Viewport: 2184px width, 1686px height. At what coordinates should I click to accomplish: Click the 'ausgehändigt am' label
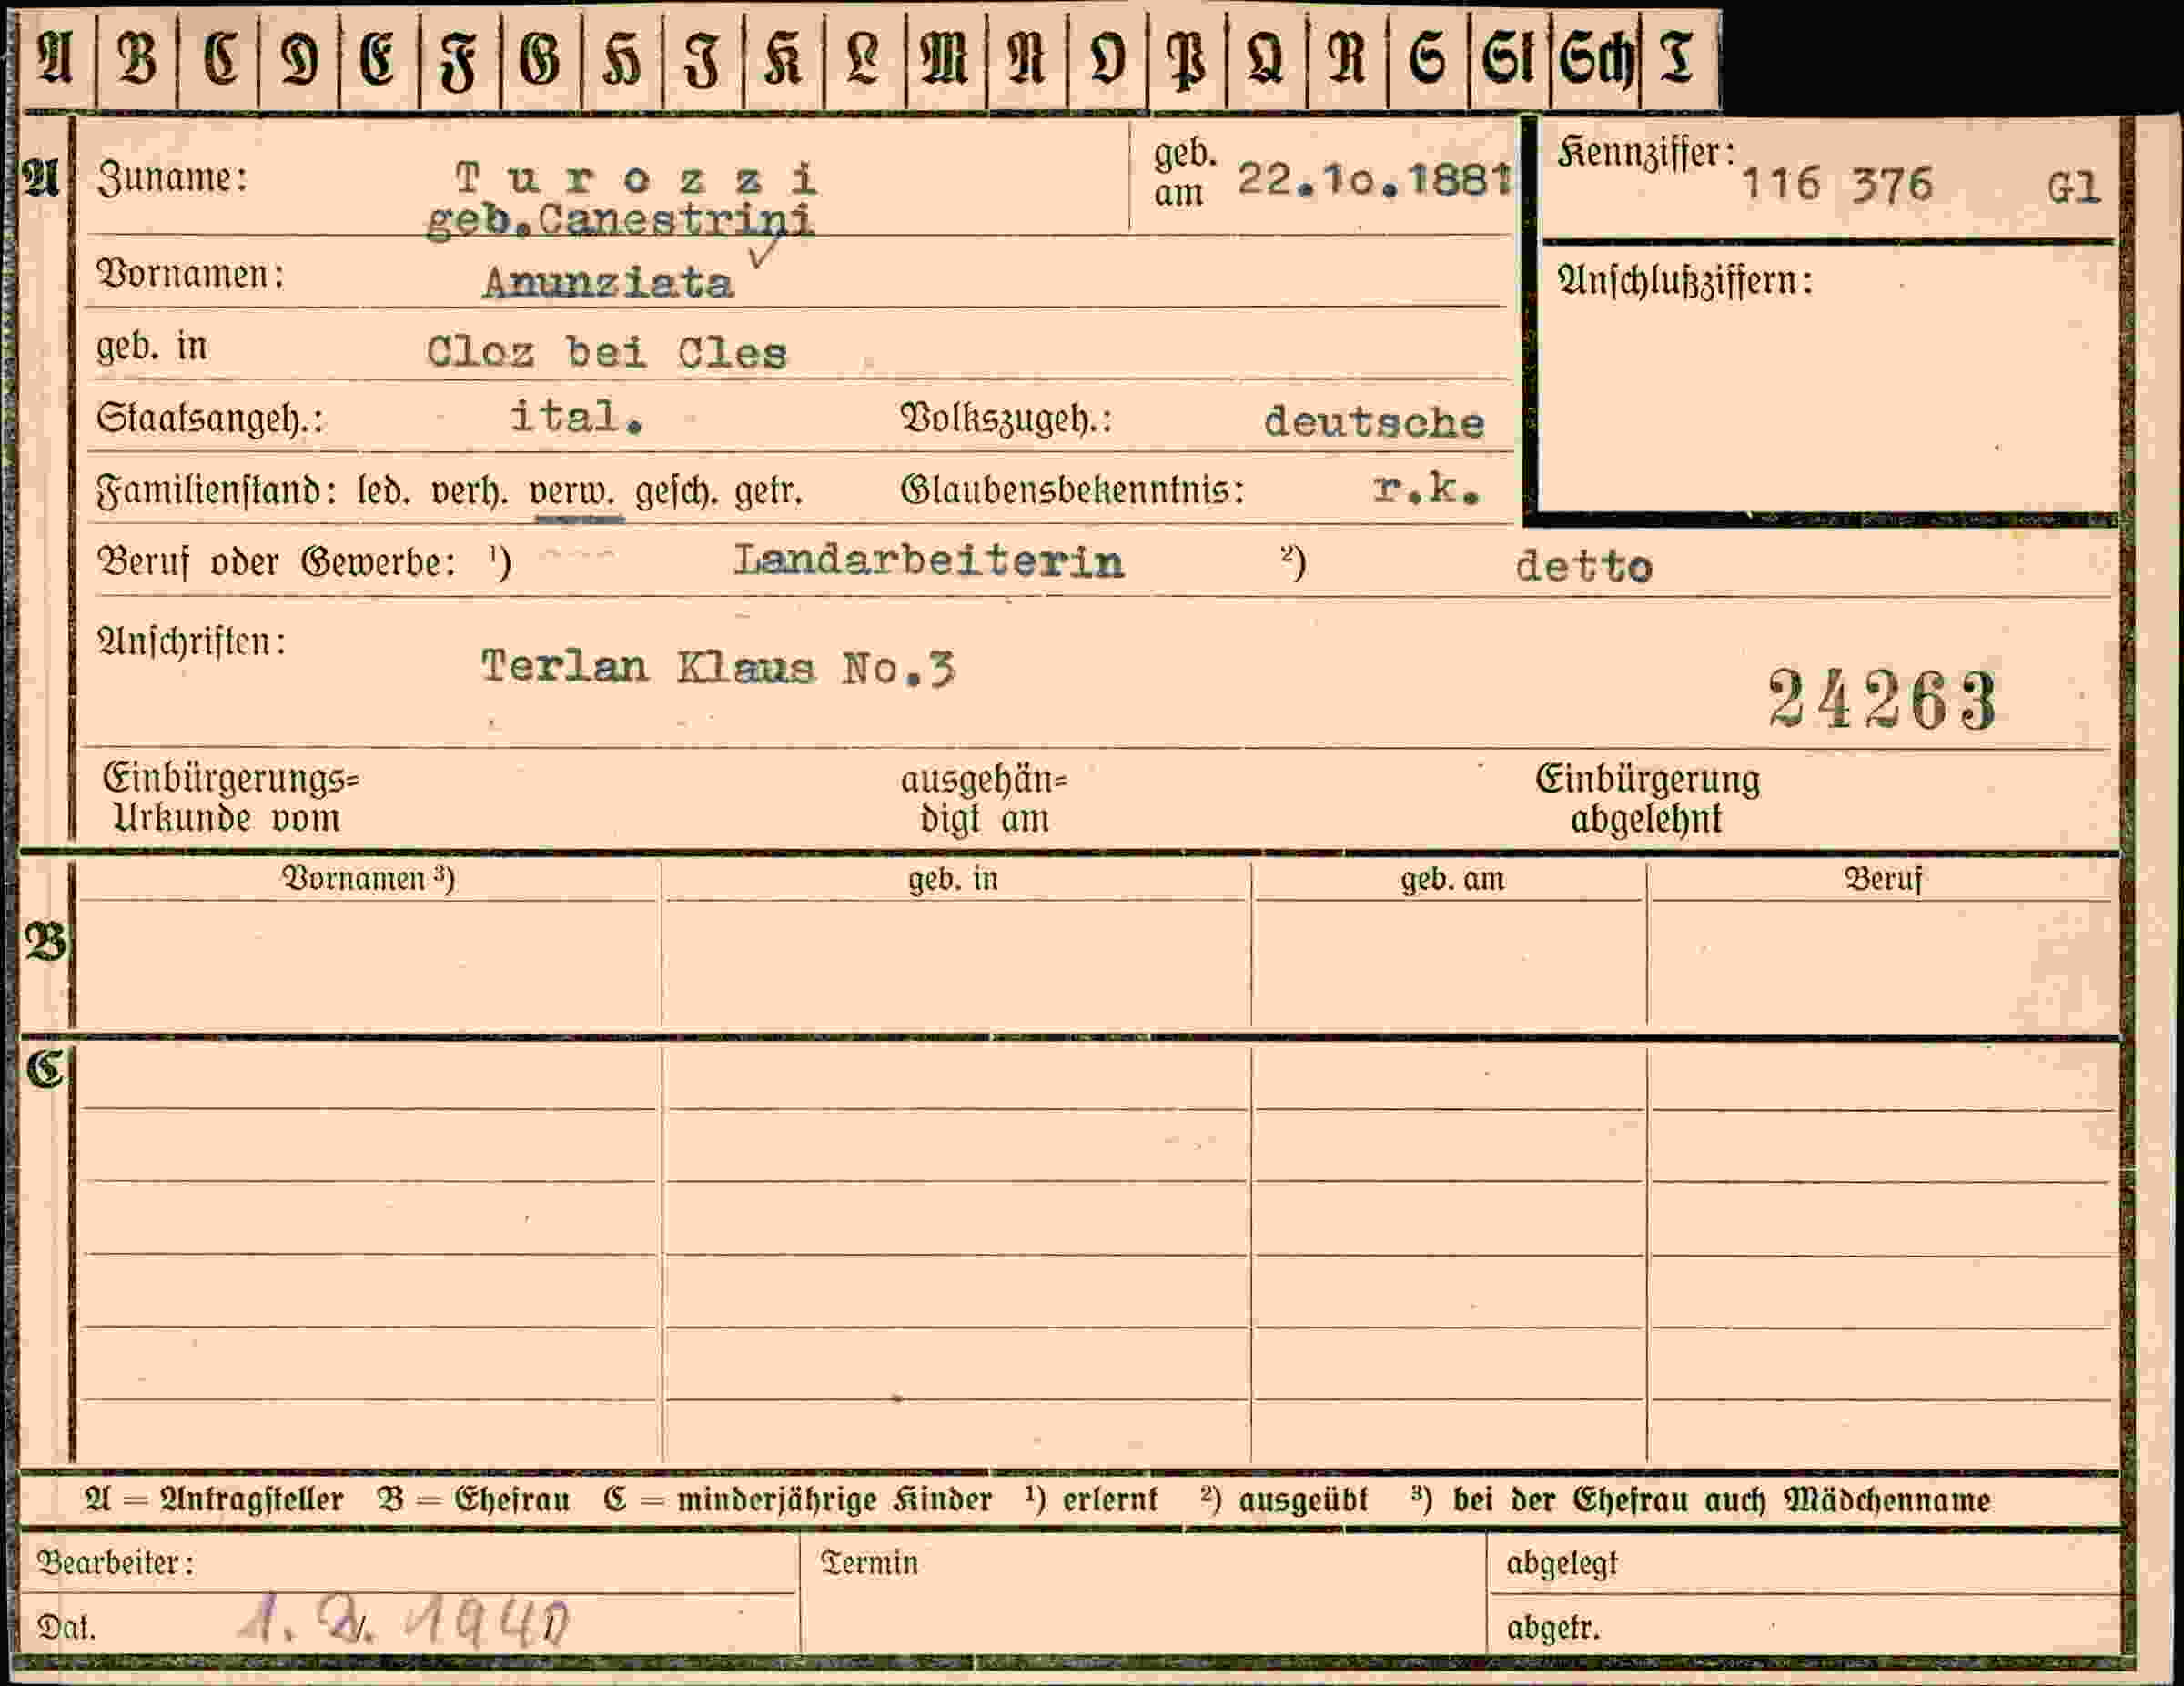pos(984,799)
